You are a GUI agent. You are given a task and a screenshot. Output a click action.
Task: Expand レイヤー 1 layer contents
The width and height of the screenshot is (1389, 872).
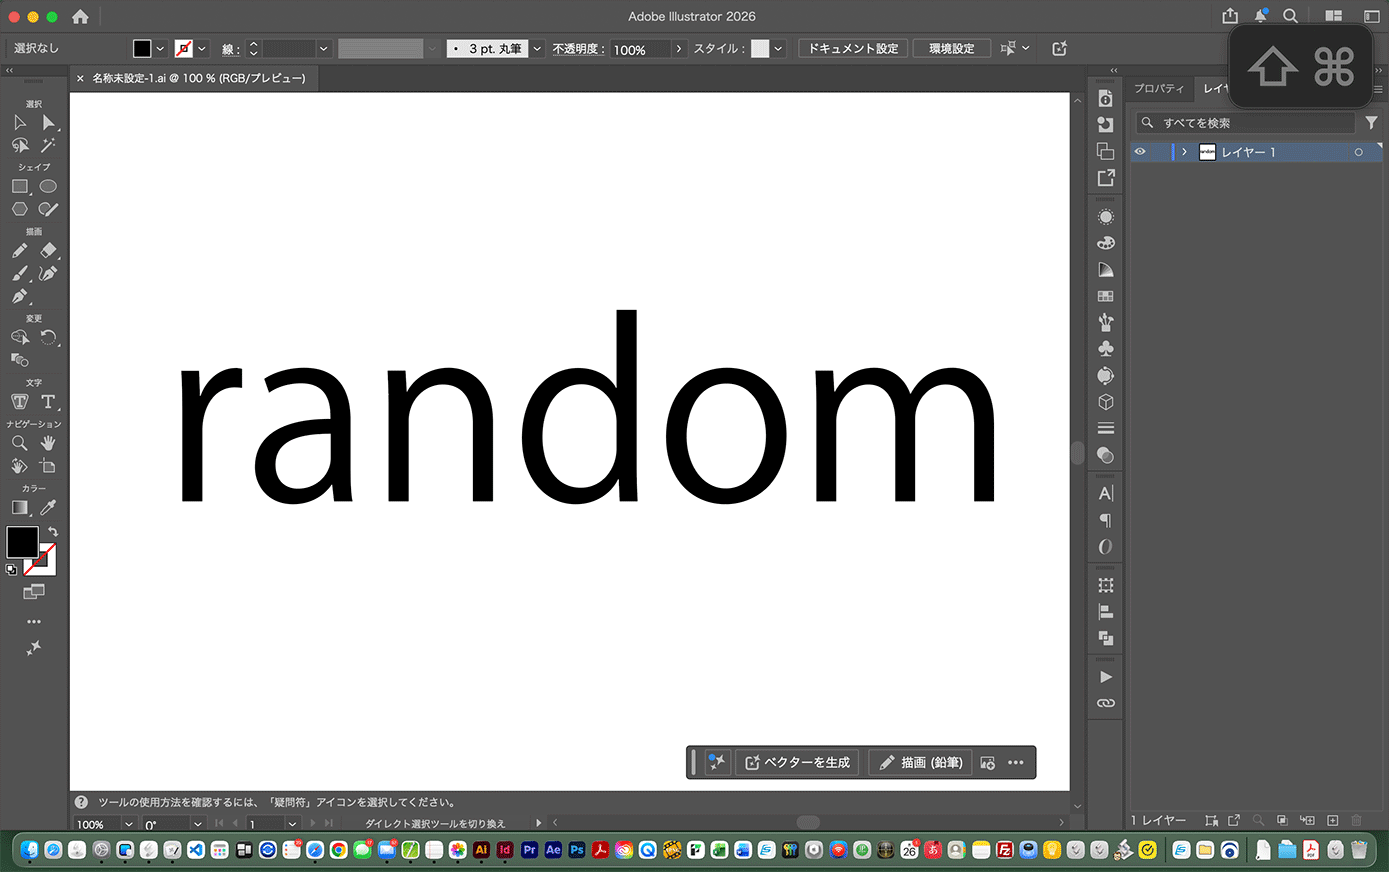tap(1184, 152)
